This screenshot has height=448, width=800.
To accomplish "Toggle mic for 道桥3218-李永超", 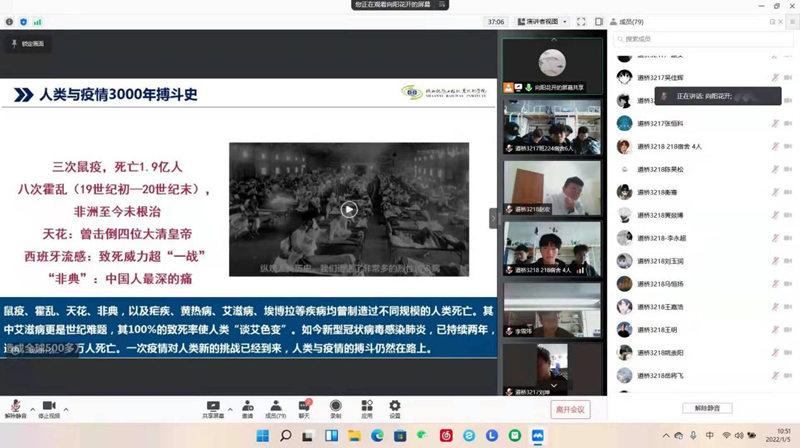I will click(775, 238).
